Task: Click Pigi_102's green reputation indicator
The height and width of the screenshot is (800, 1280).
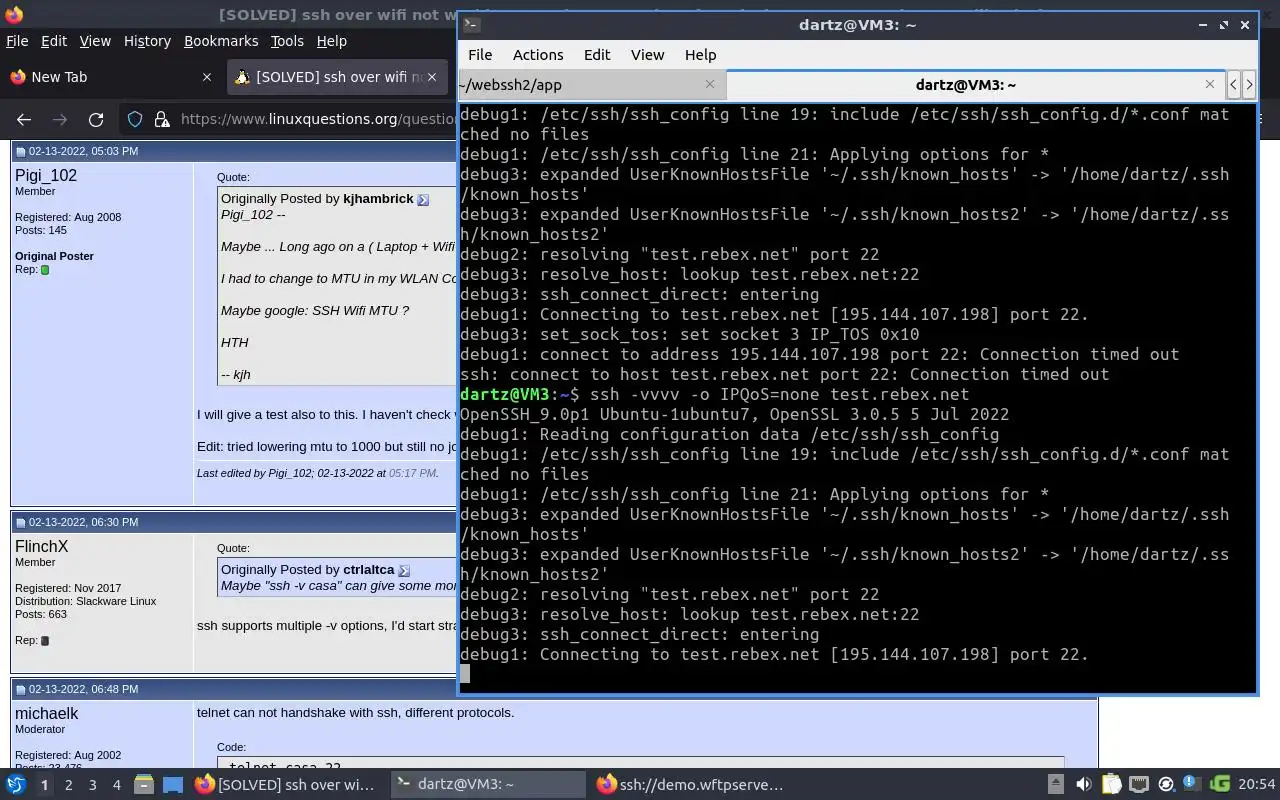Action: (x=44, y=270)
